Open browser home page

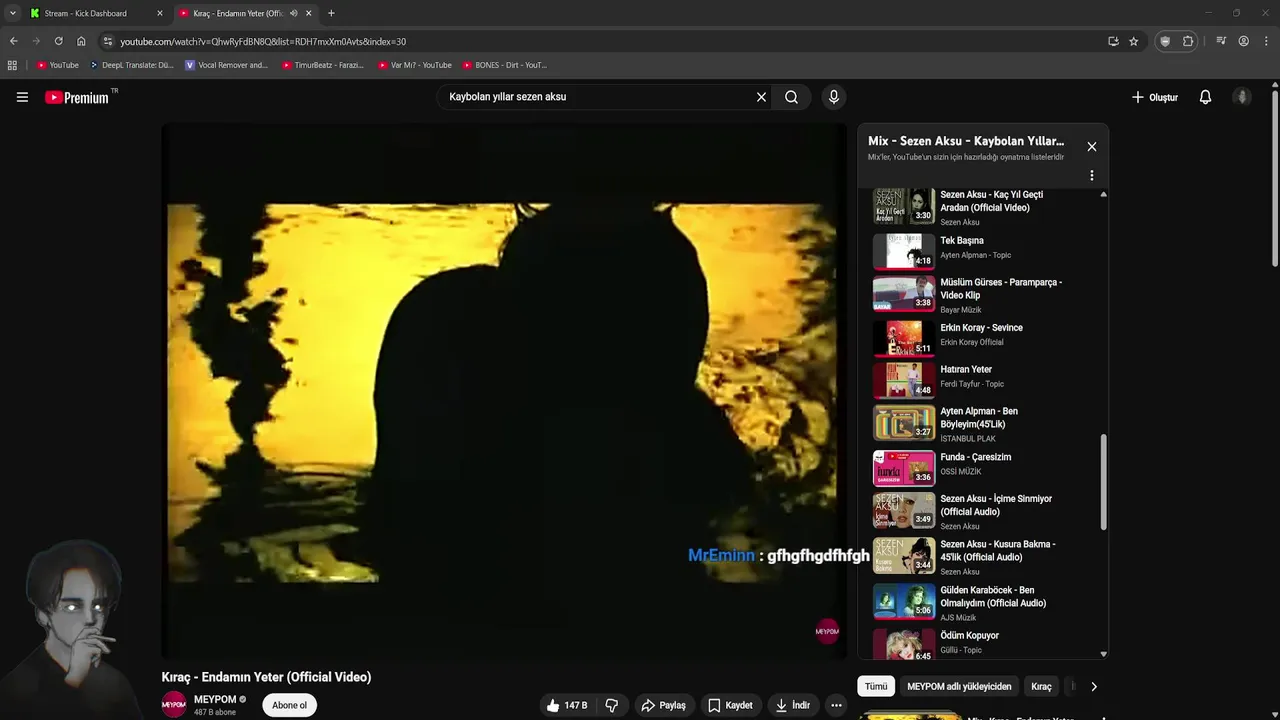tap(81, 41)
